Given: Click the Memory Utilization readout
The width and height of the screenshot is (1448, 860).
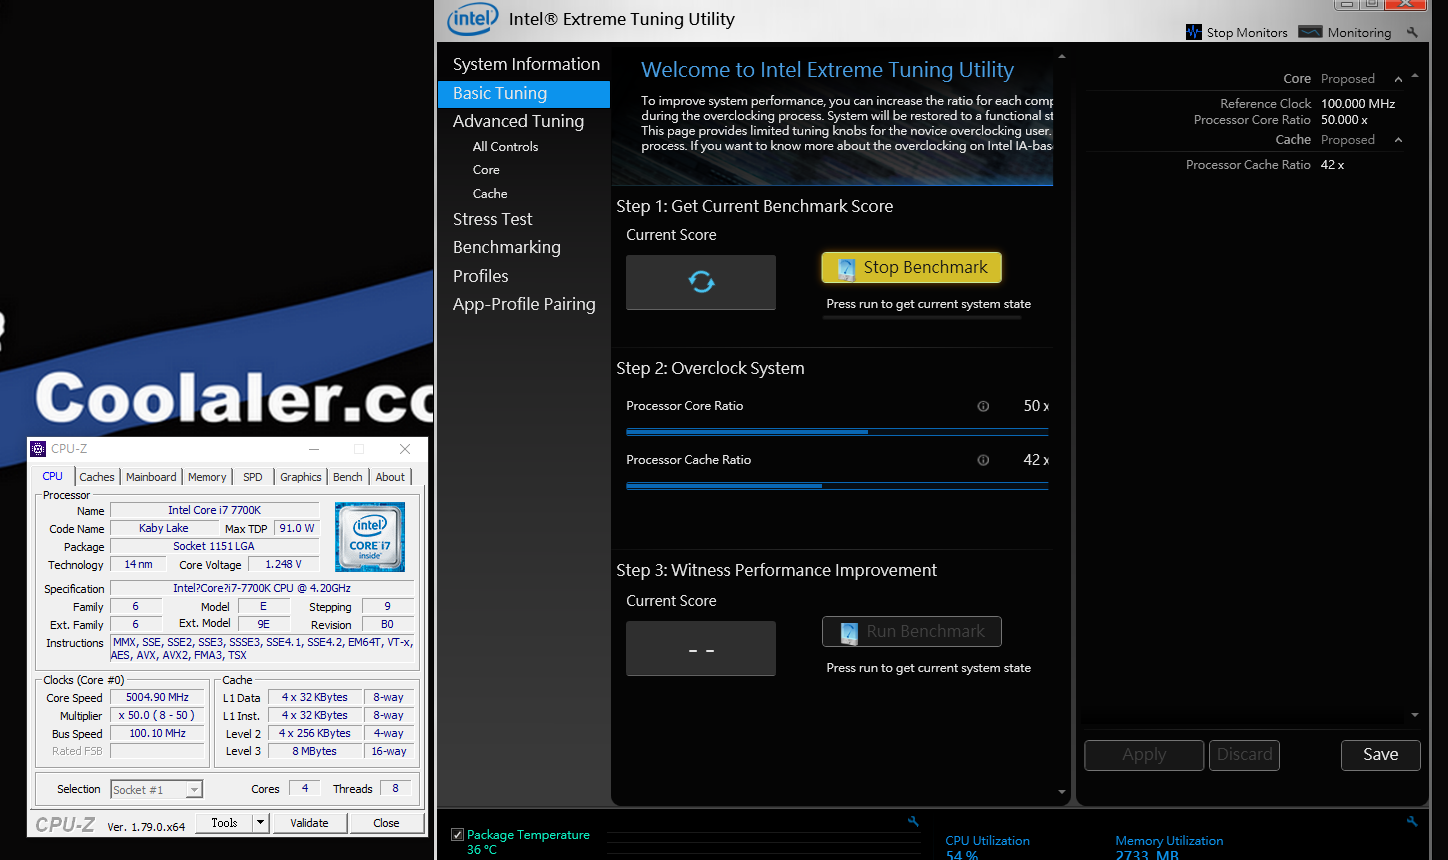Looking at the screenshot, I should (1169, 848).
